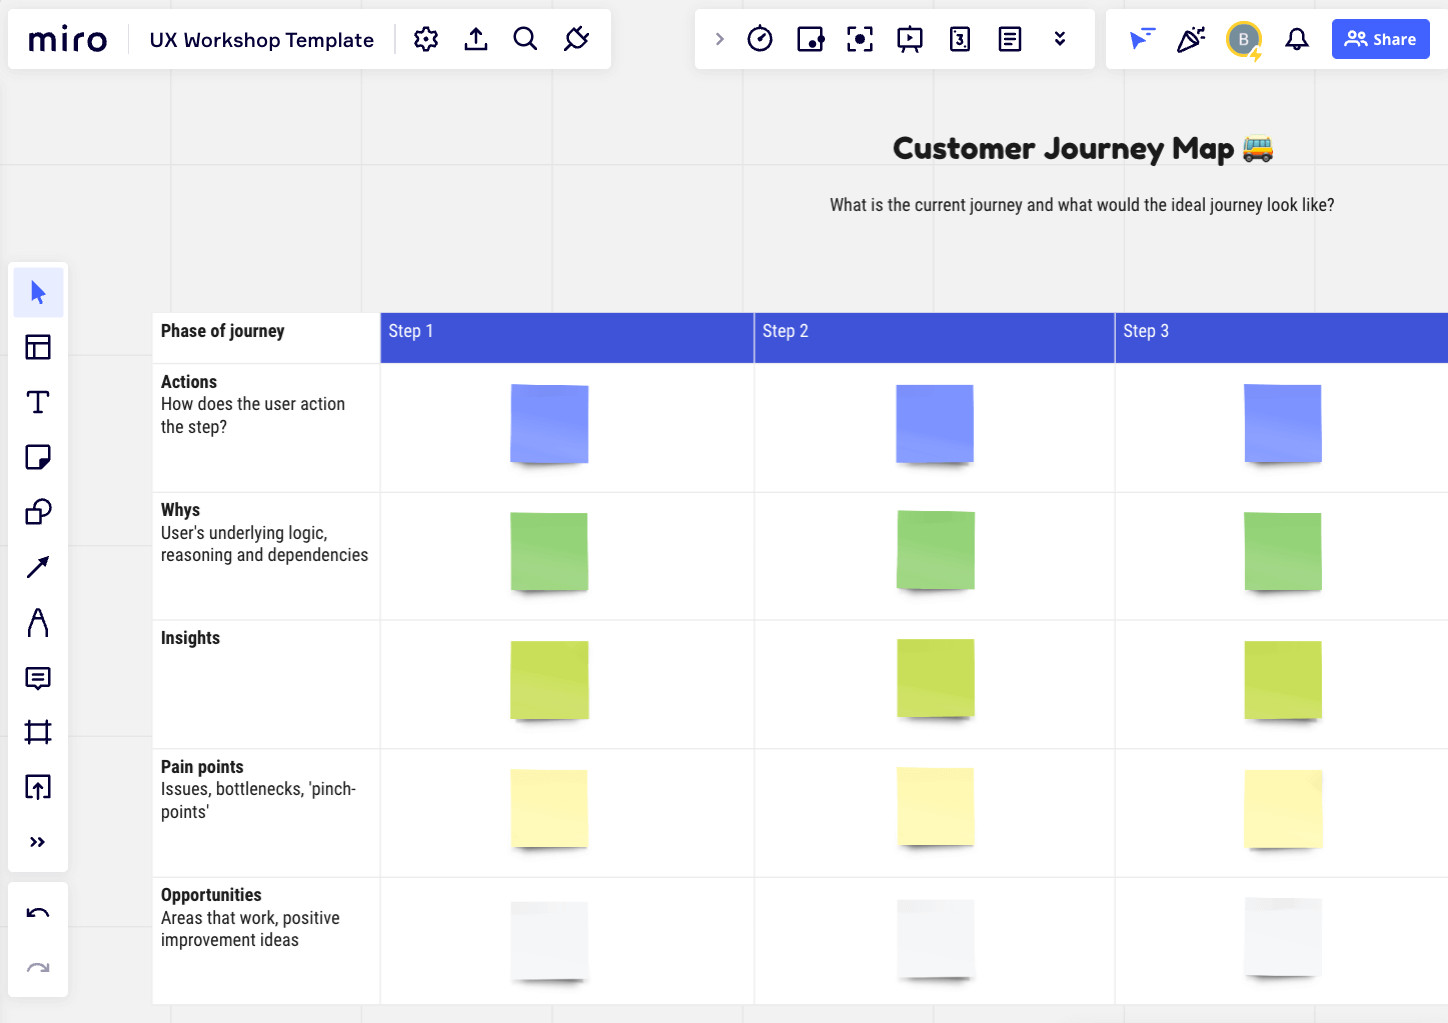Start the timer tool
The image size is (1448, 1023).
click(x=760, y=39)
